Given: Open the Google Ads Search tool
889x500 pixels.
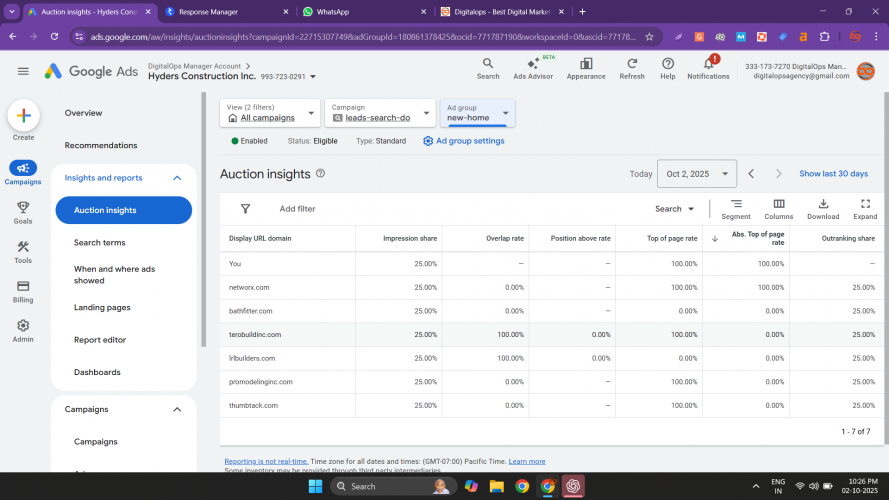Looking at the screenshot, I should coord(488,68).
